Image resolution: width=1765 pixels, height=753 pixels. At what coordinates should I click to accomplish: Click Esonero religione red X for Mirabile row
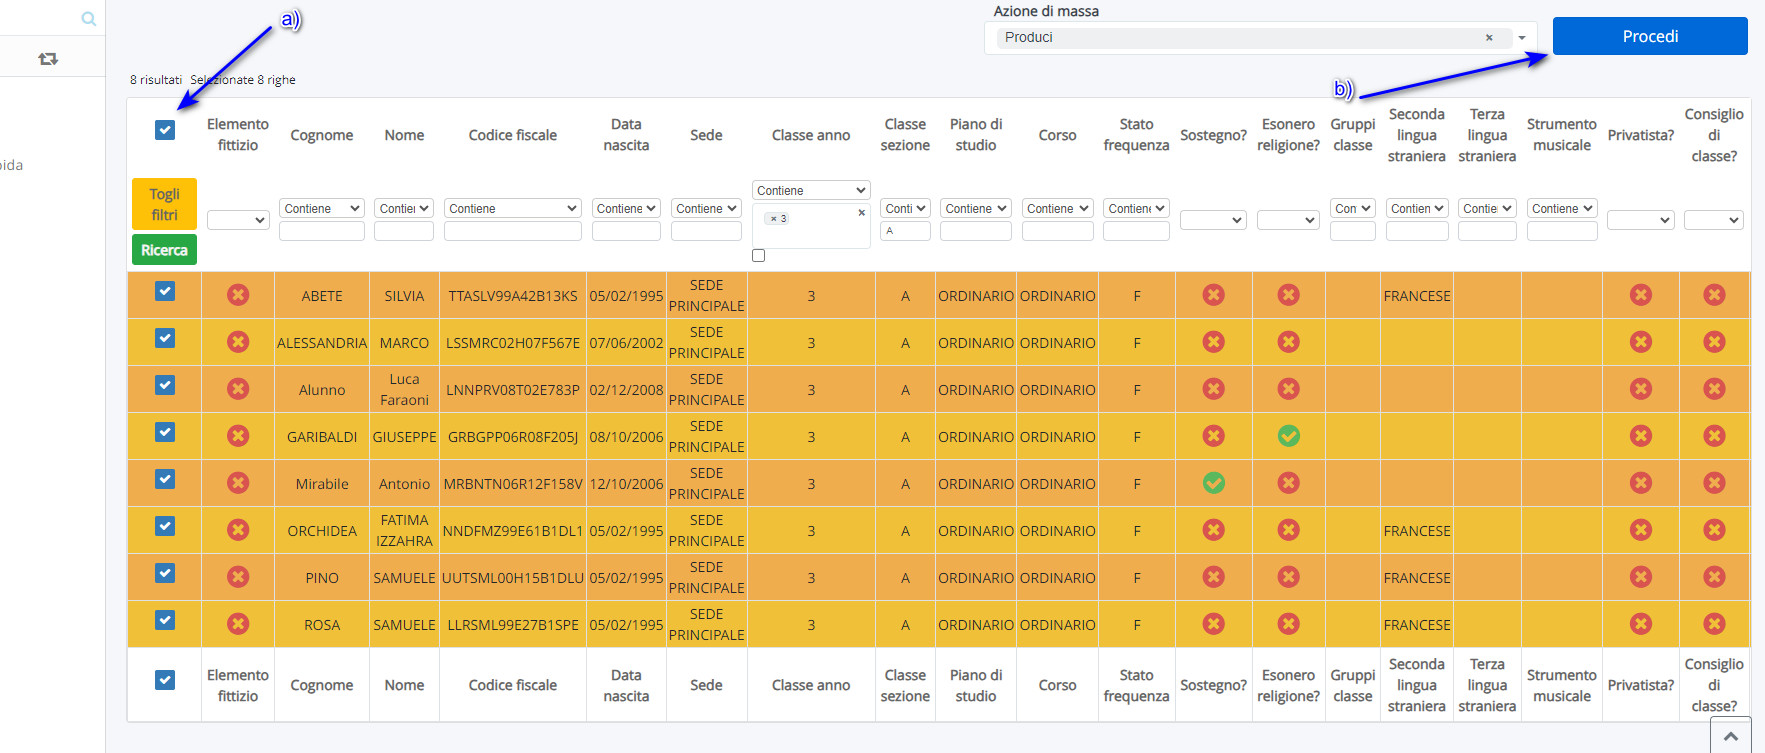[1289, 483]
